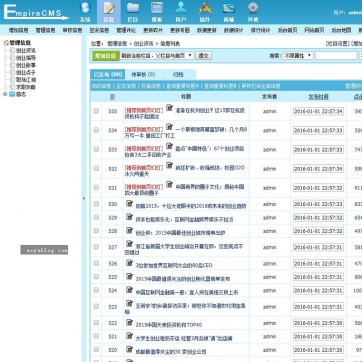The width and height of the screenshot is (362, 362).
Task: Click edit icon for article ID 525
Action: [x=129, y=276]
